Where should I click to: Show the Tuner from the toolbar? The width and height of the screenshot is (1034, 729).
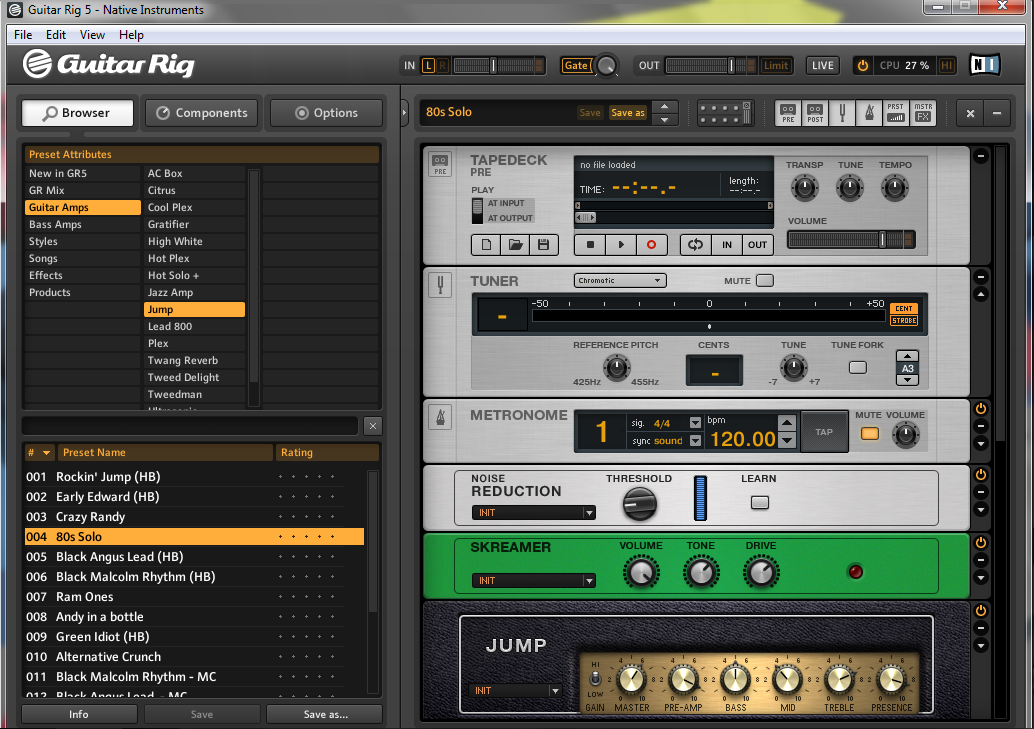pos(842,113)
